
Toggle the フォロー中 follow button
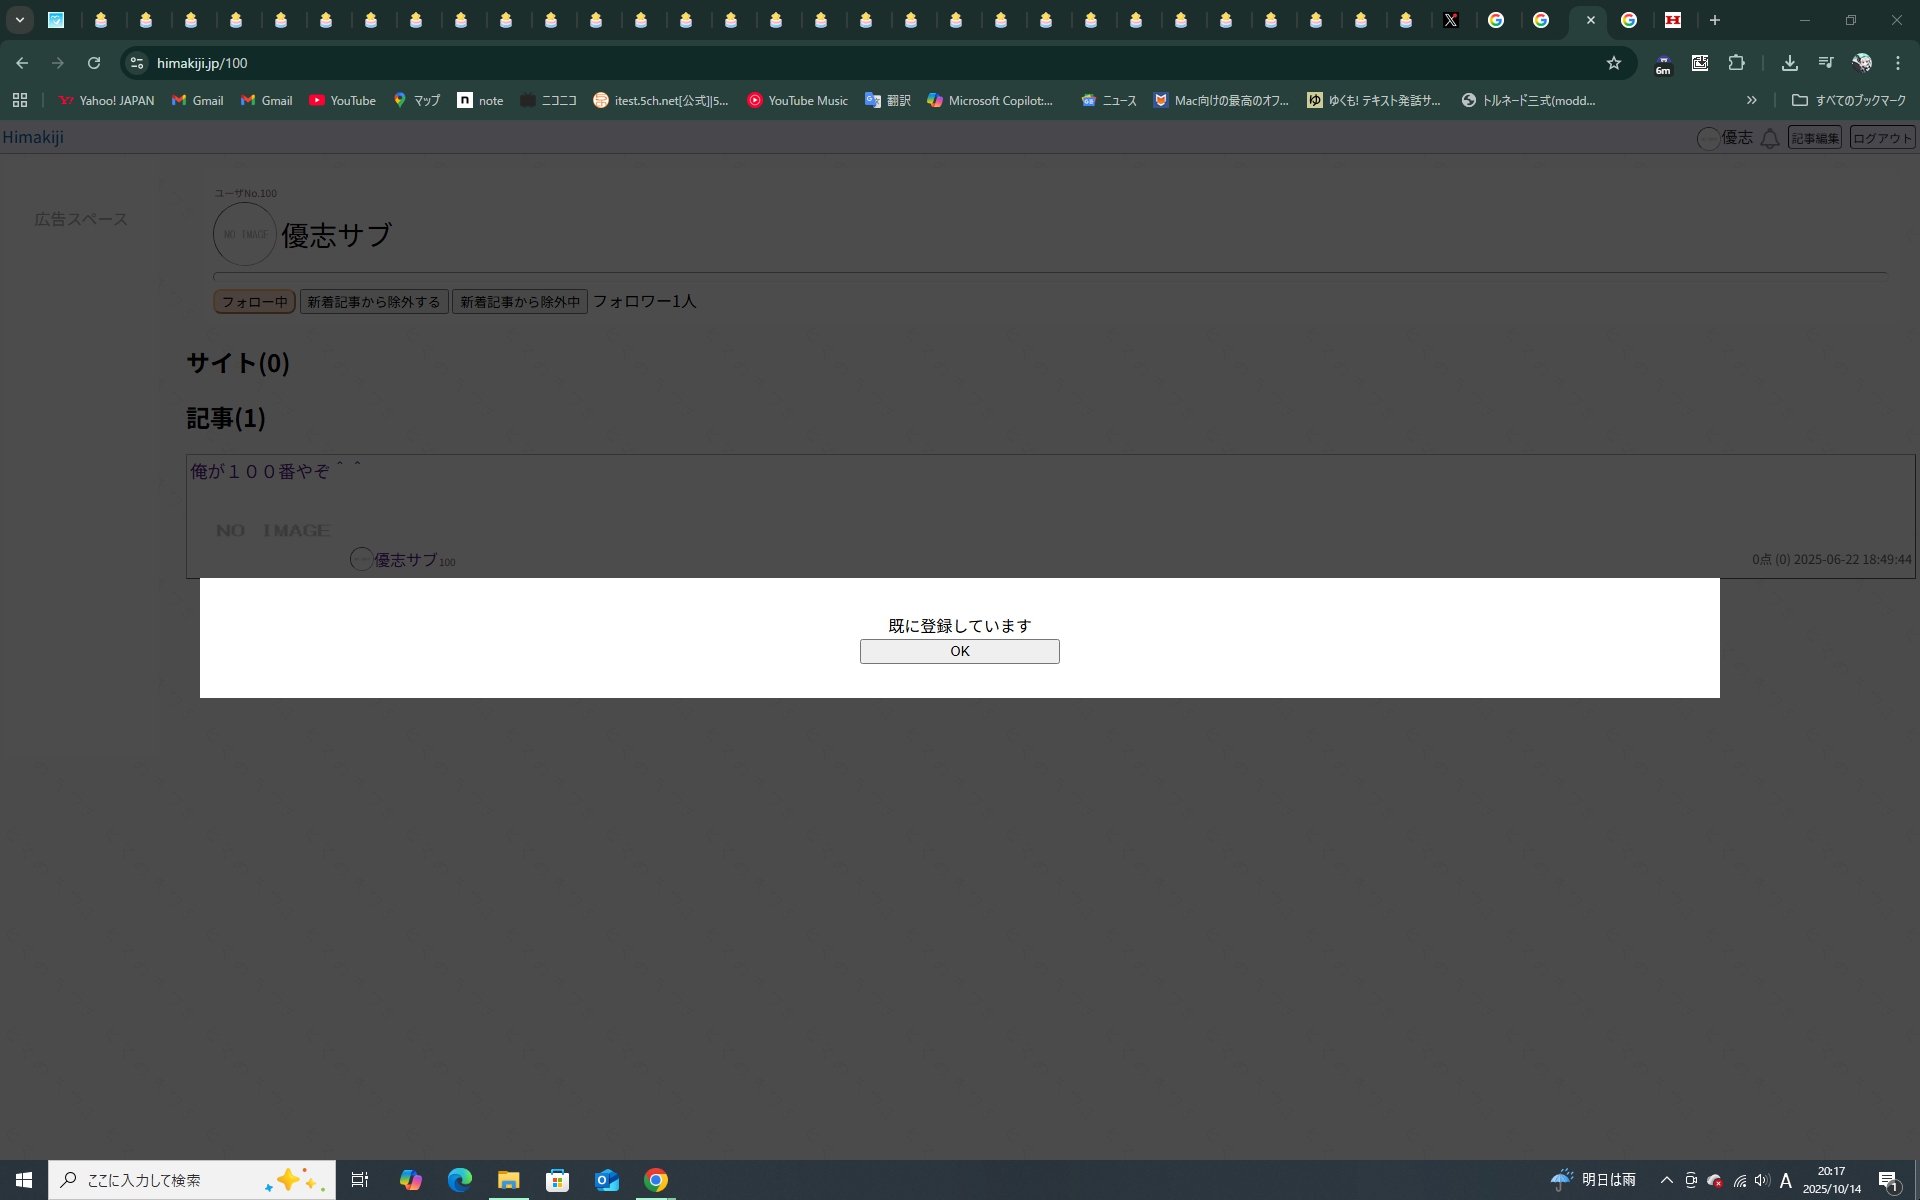point(254,302)
